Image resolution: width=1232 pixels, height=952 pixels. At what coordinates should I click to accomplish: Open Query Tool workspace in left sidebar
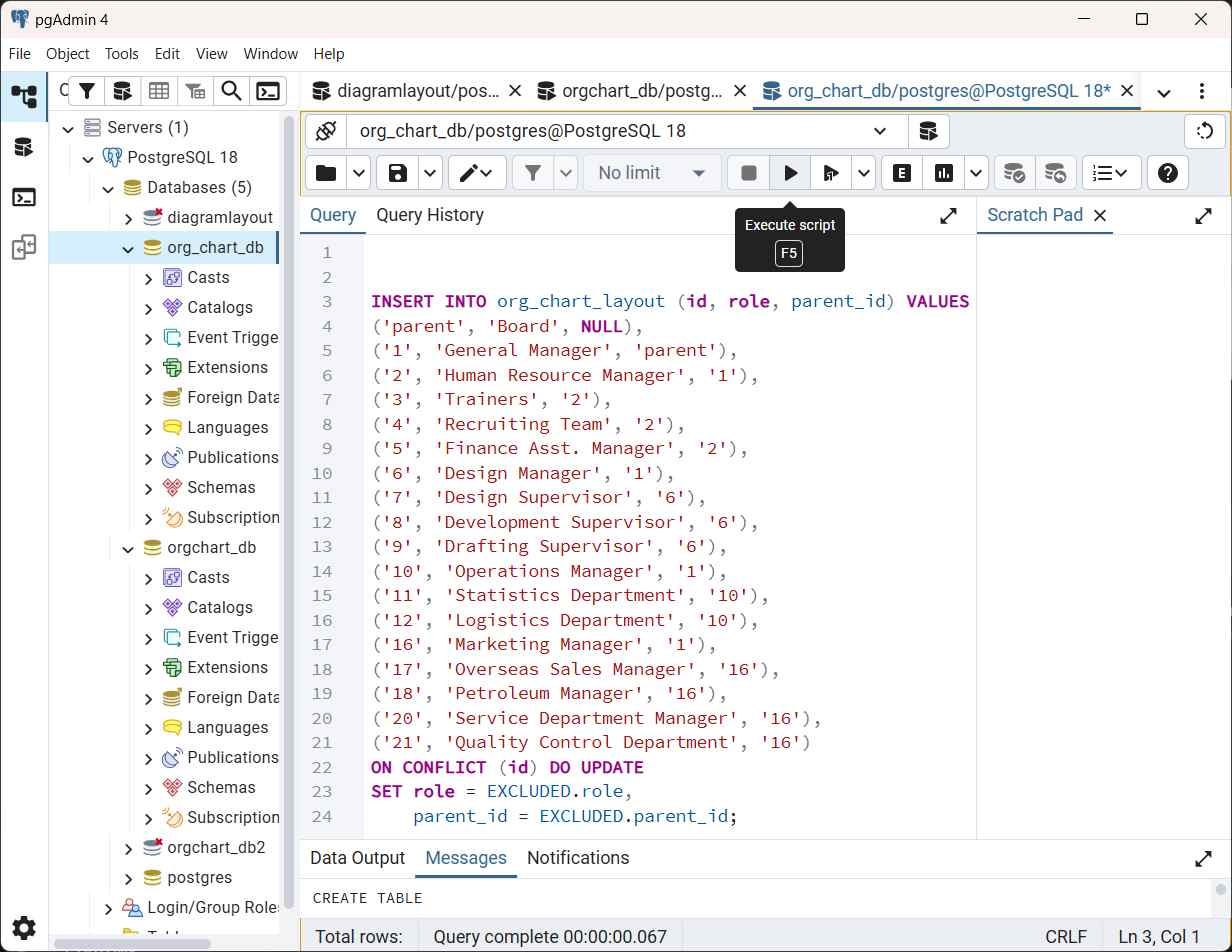24,147
